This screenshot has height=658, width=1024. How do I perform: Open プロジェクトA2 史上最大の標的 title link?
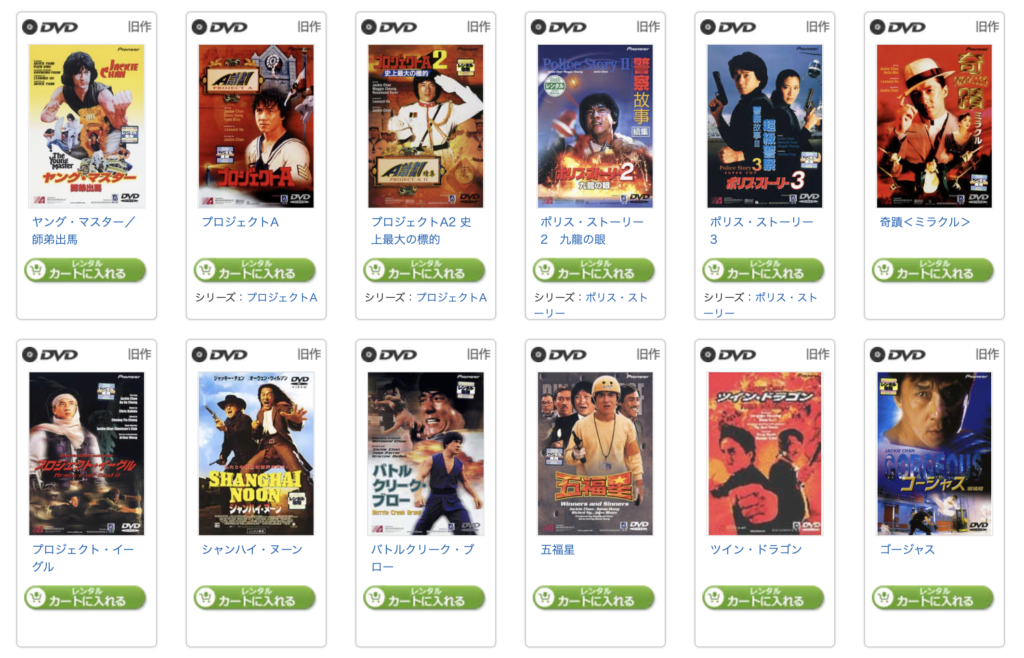[421, 230]
